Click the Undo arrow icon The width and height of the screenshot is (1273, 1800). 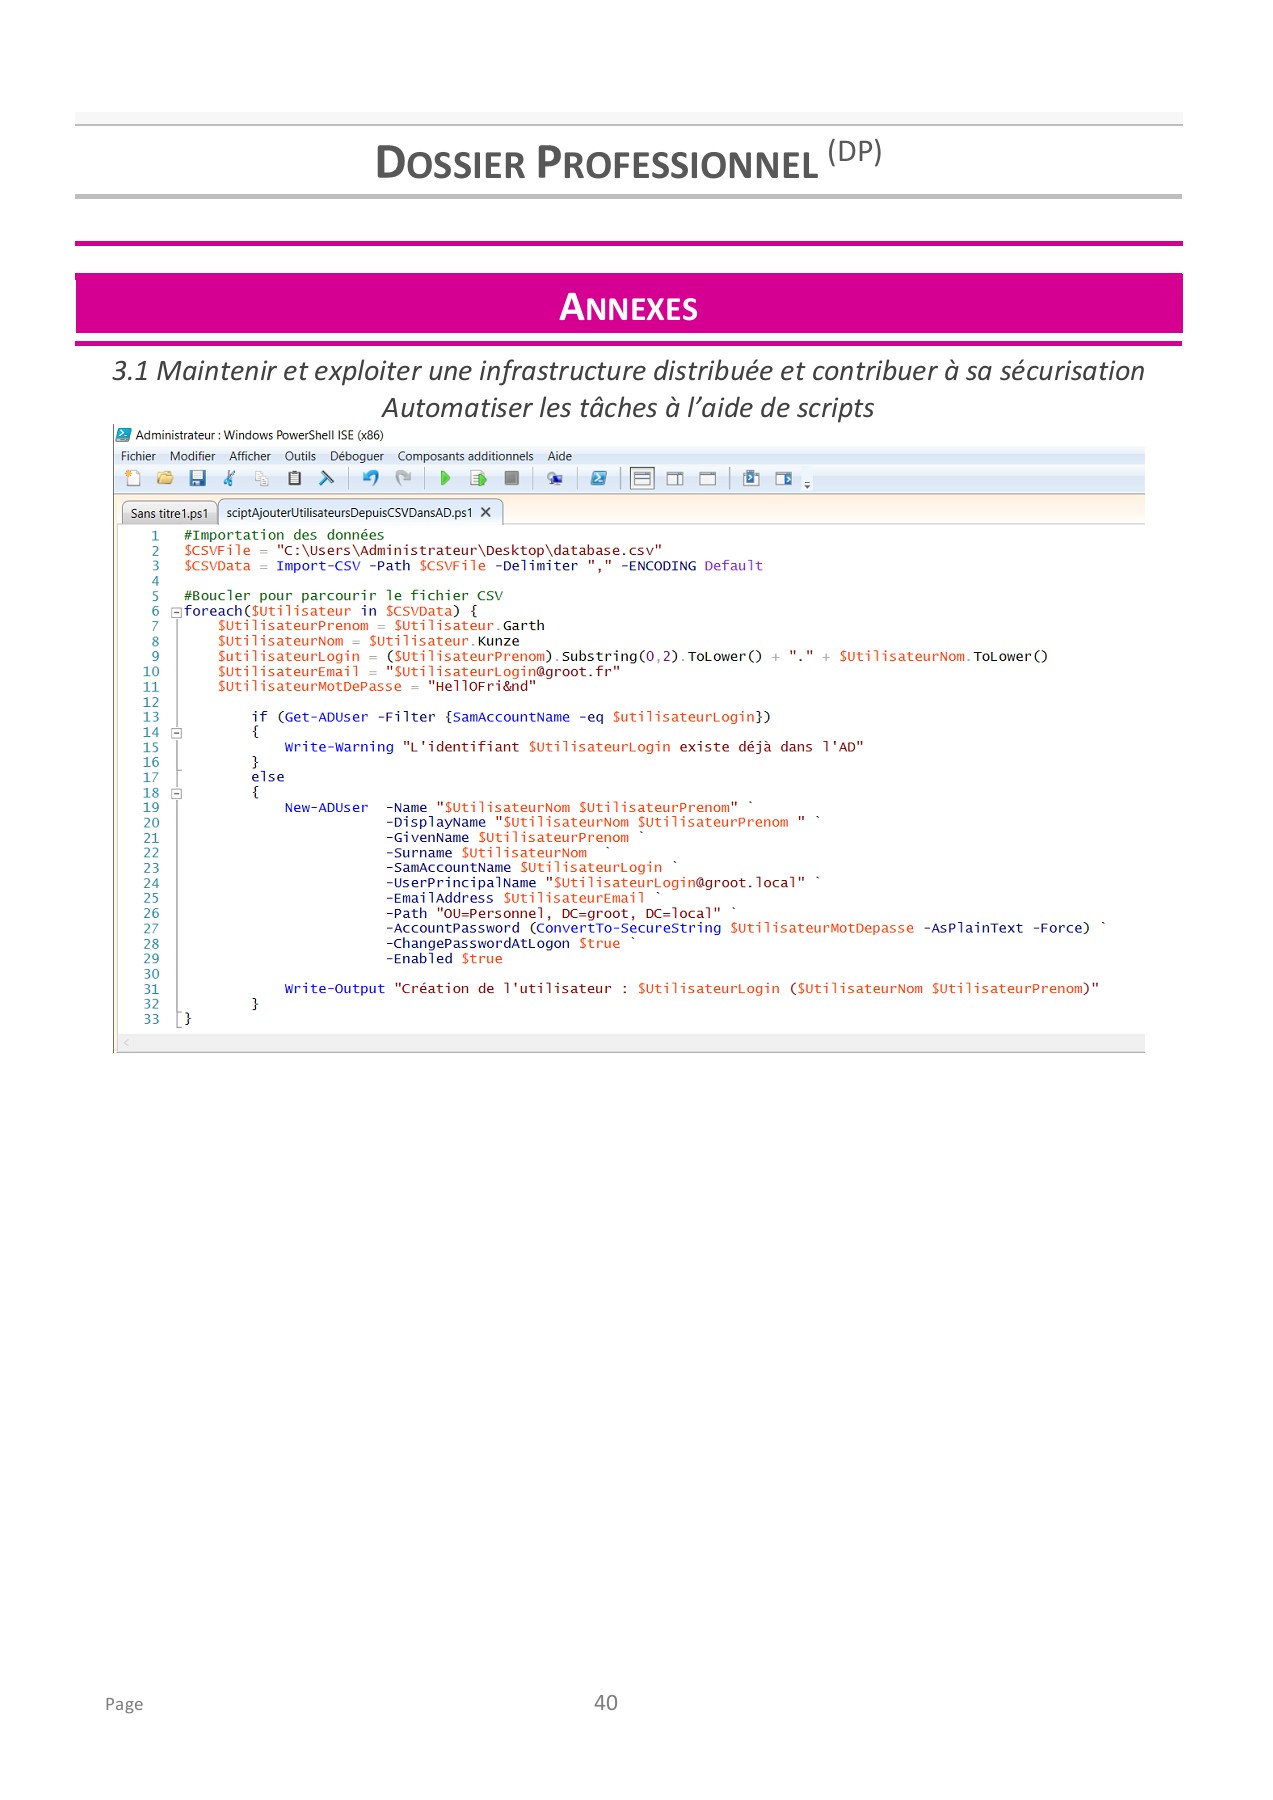[x=371, y=479]
